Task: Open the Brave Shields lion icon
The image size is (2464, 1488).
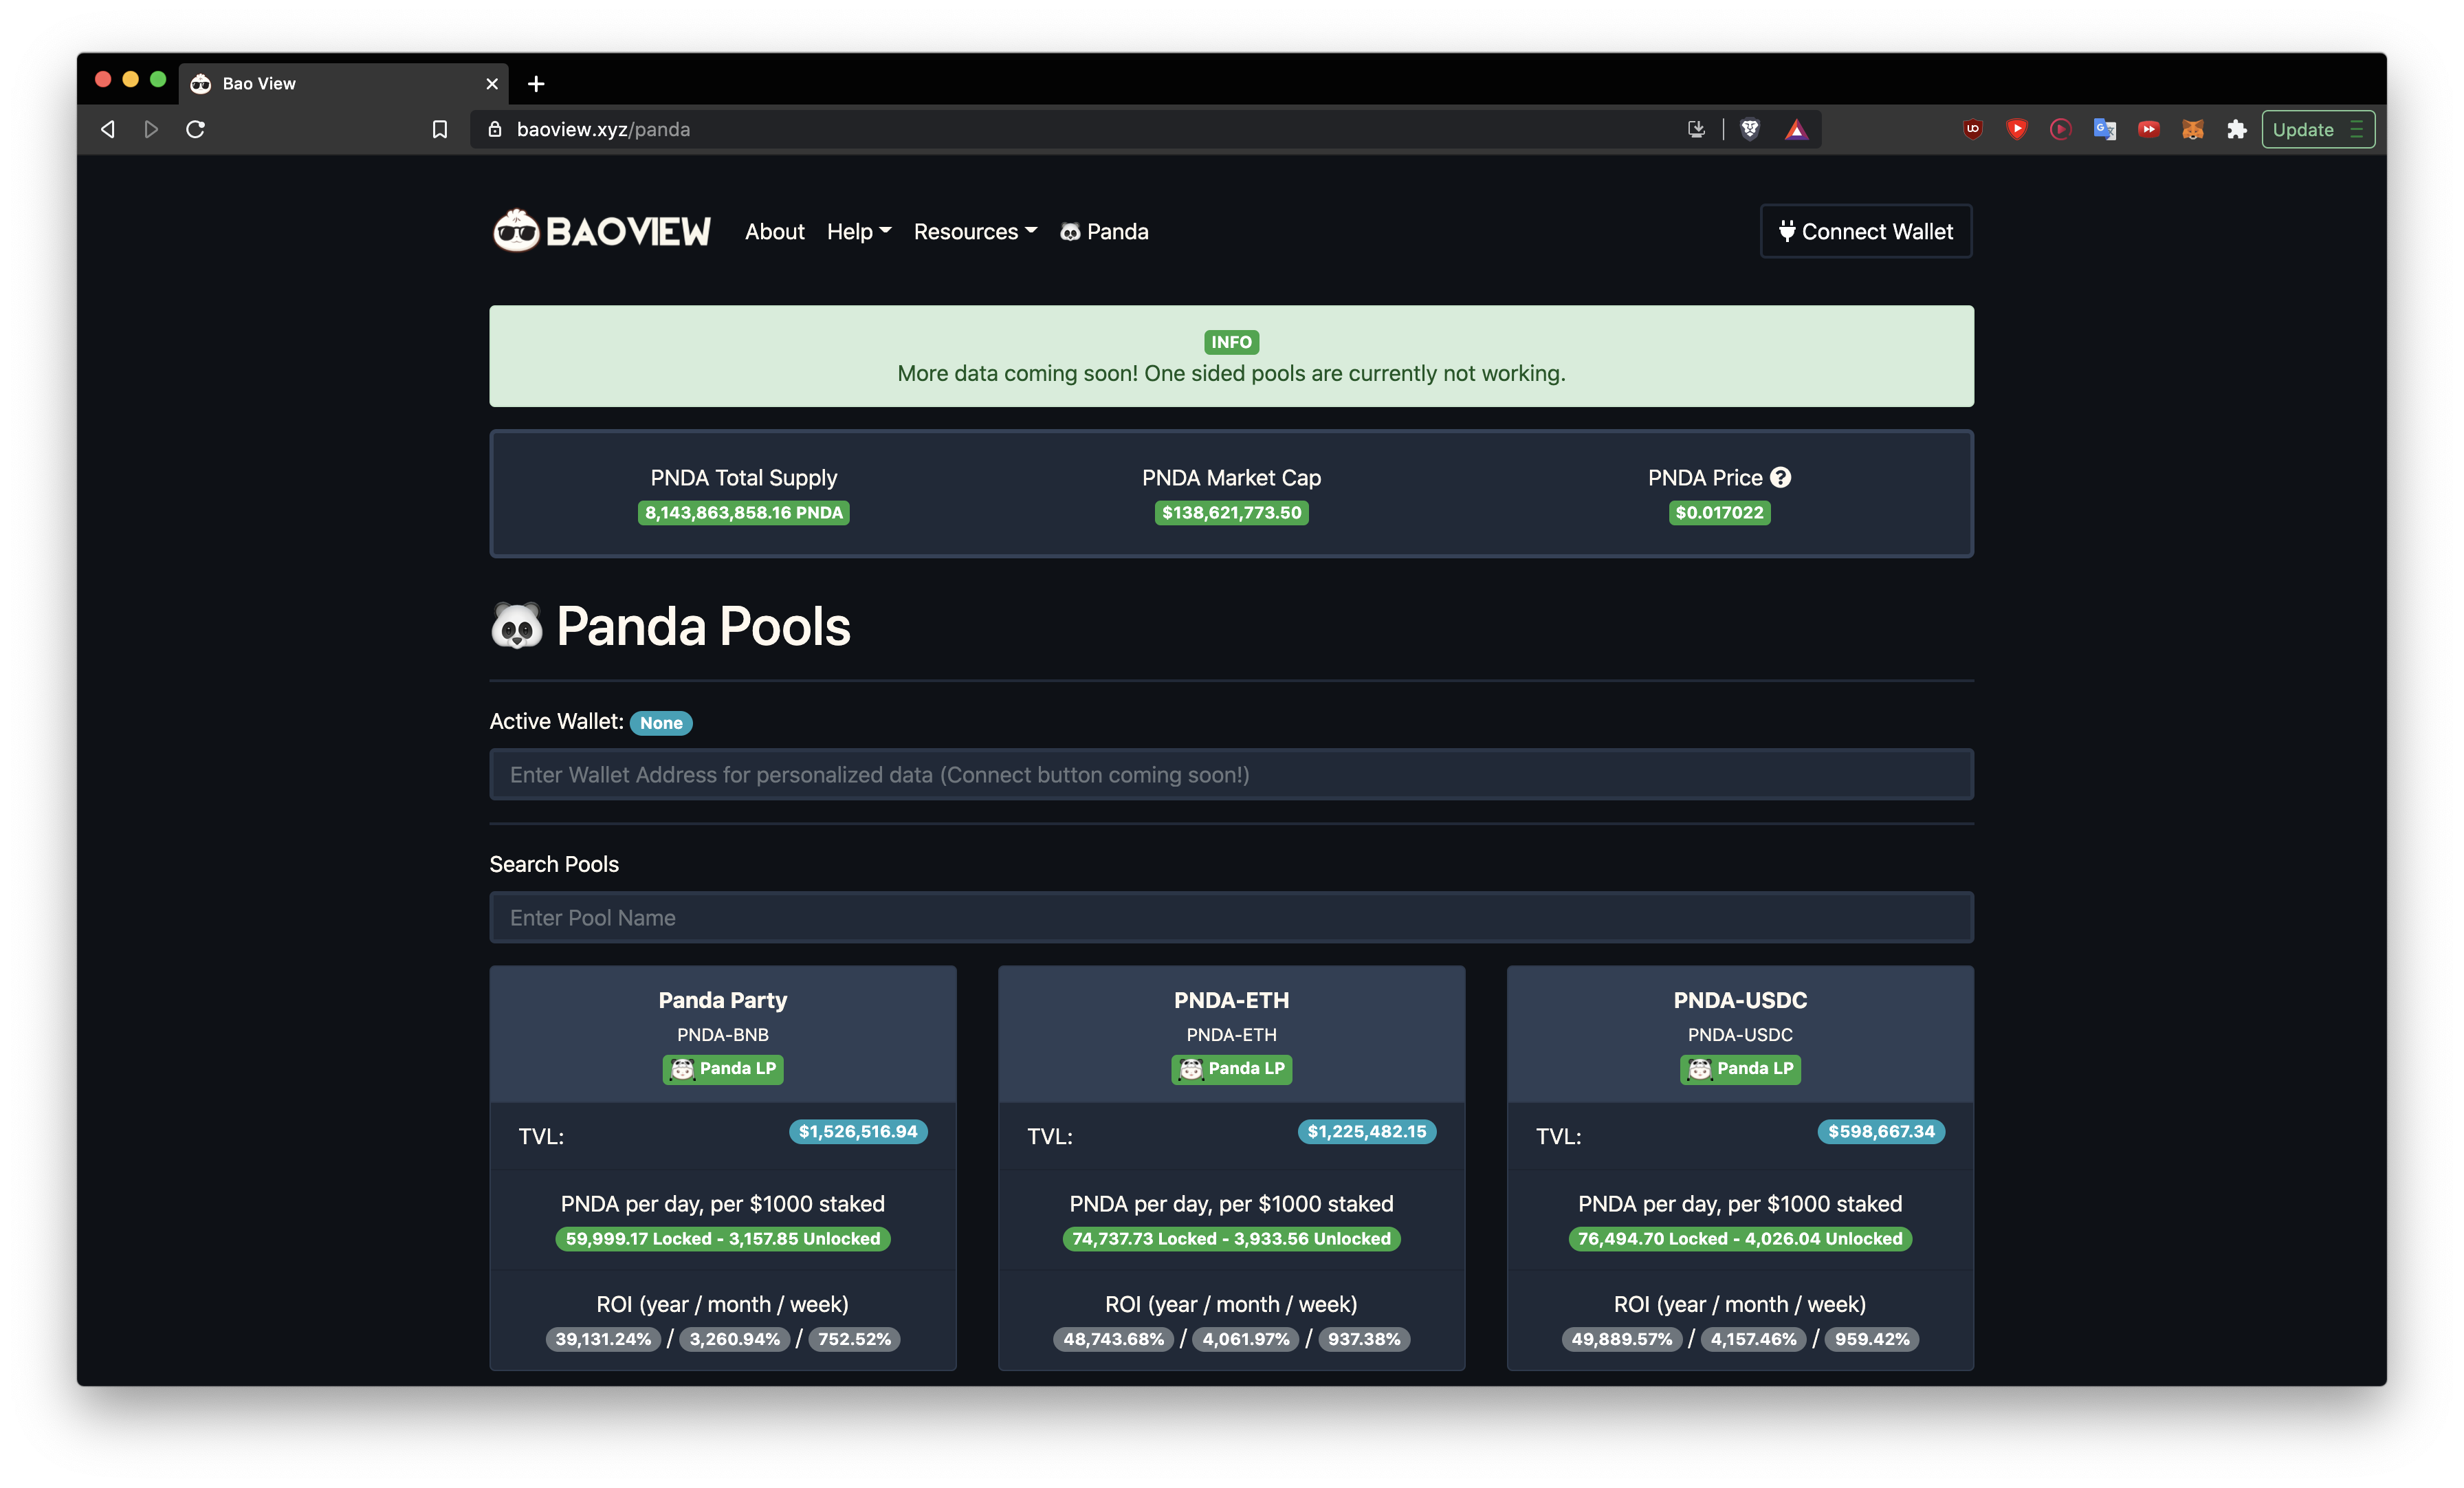Action: click(1749, 129)
